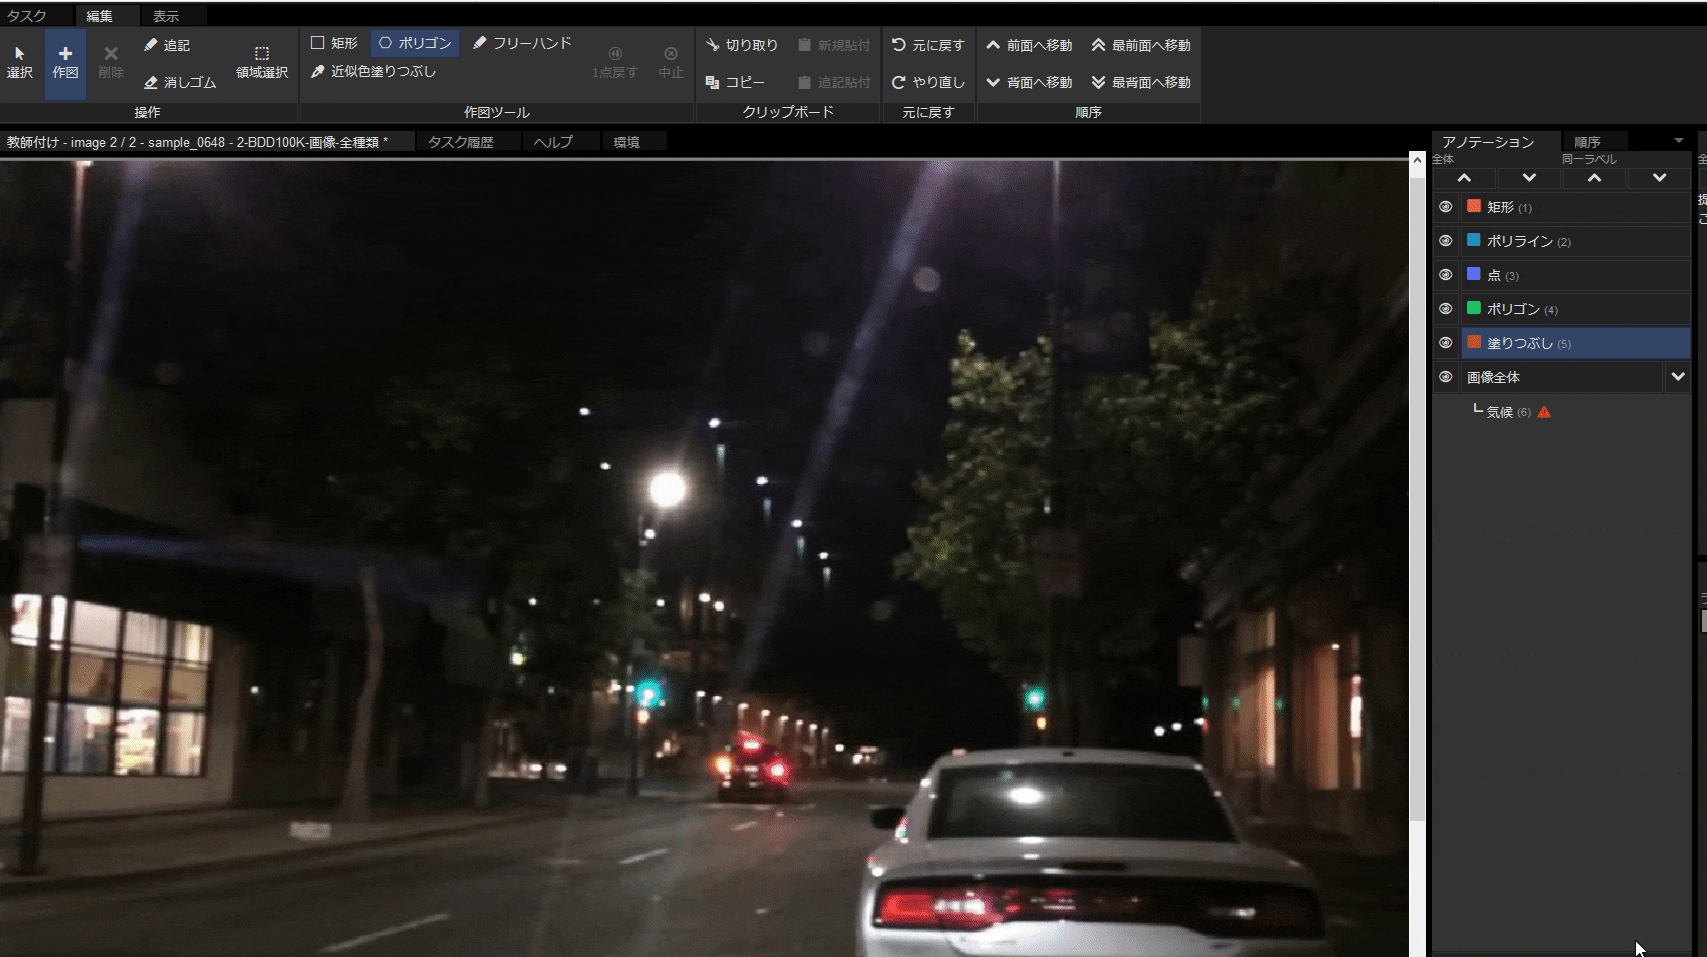Select the 気候 (6) attribute item
Viewport: 1707px width, 957px height.
[1508, 412]
